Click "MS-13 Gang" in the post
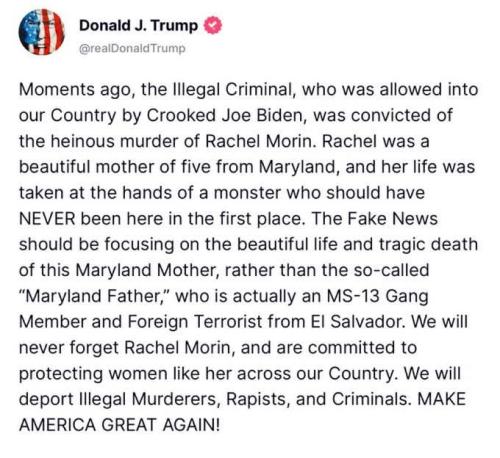 tap(377, 296)
